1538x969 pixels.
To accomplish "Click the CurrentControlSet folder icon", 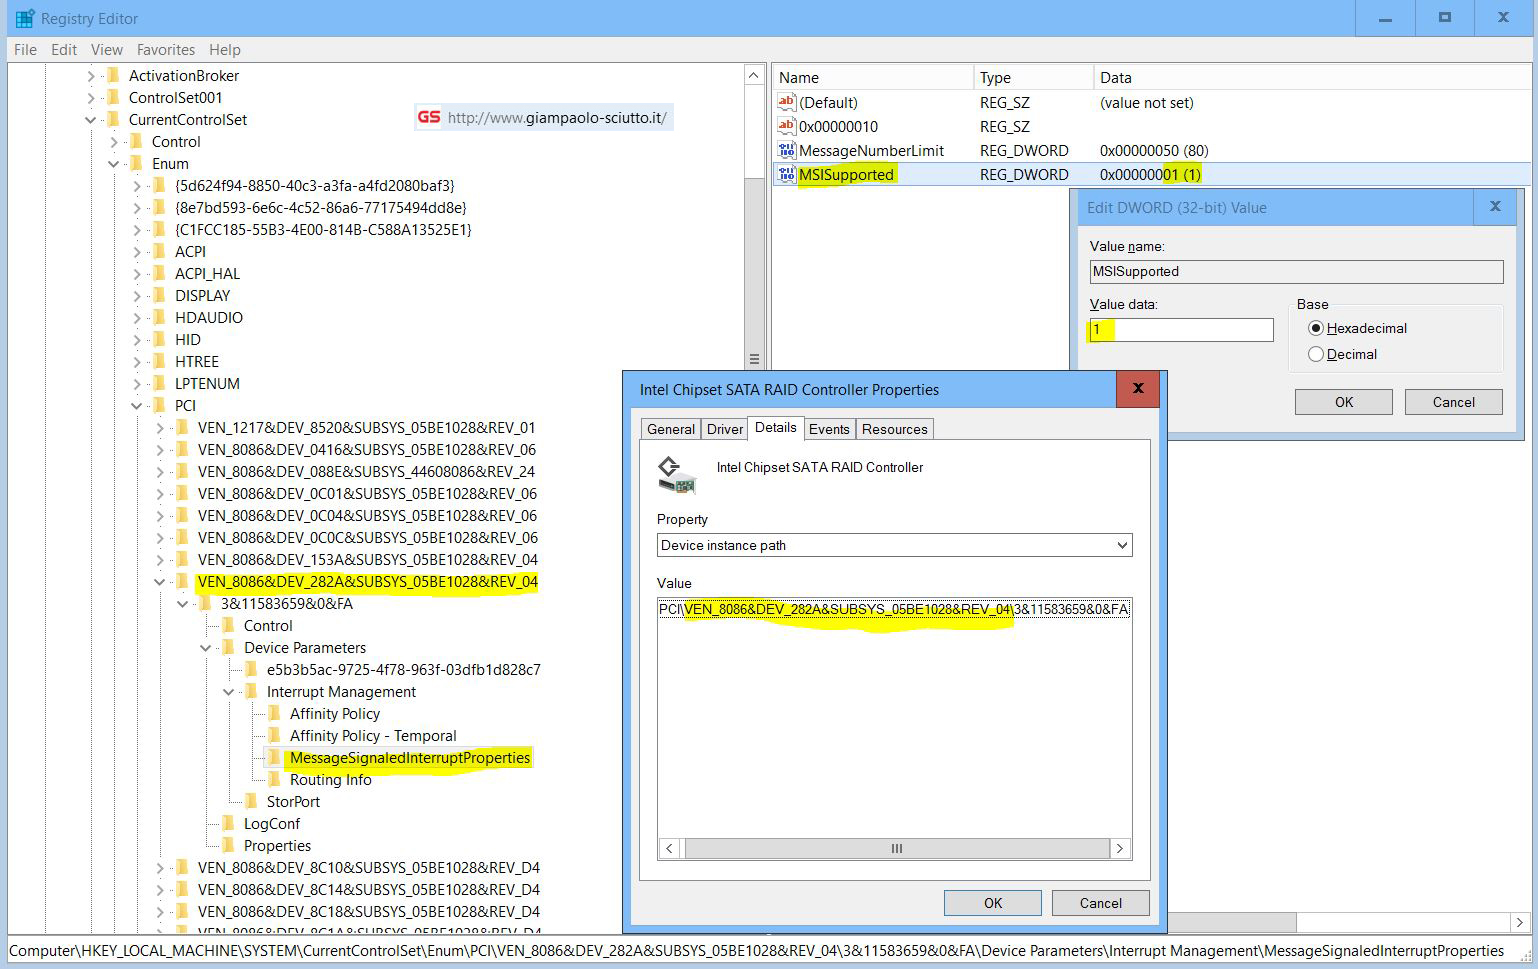I will click(113, 119).
